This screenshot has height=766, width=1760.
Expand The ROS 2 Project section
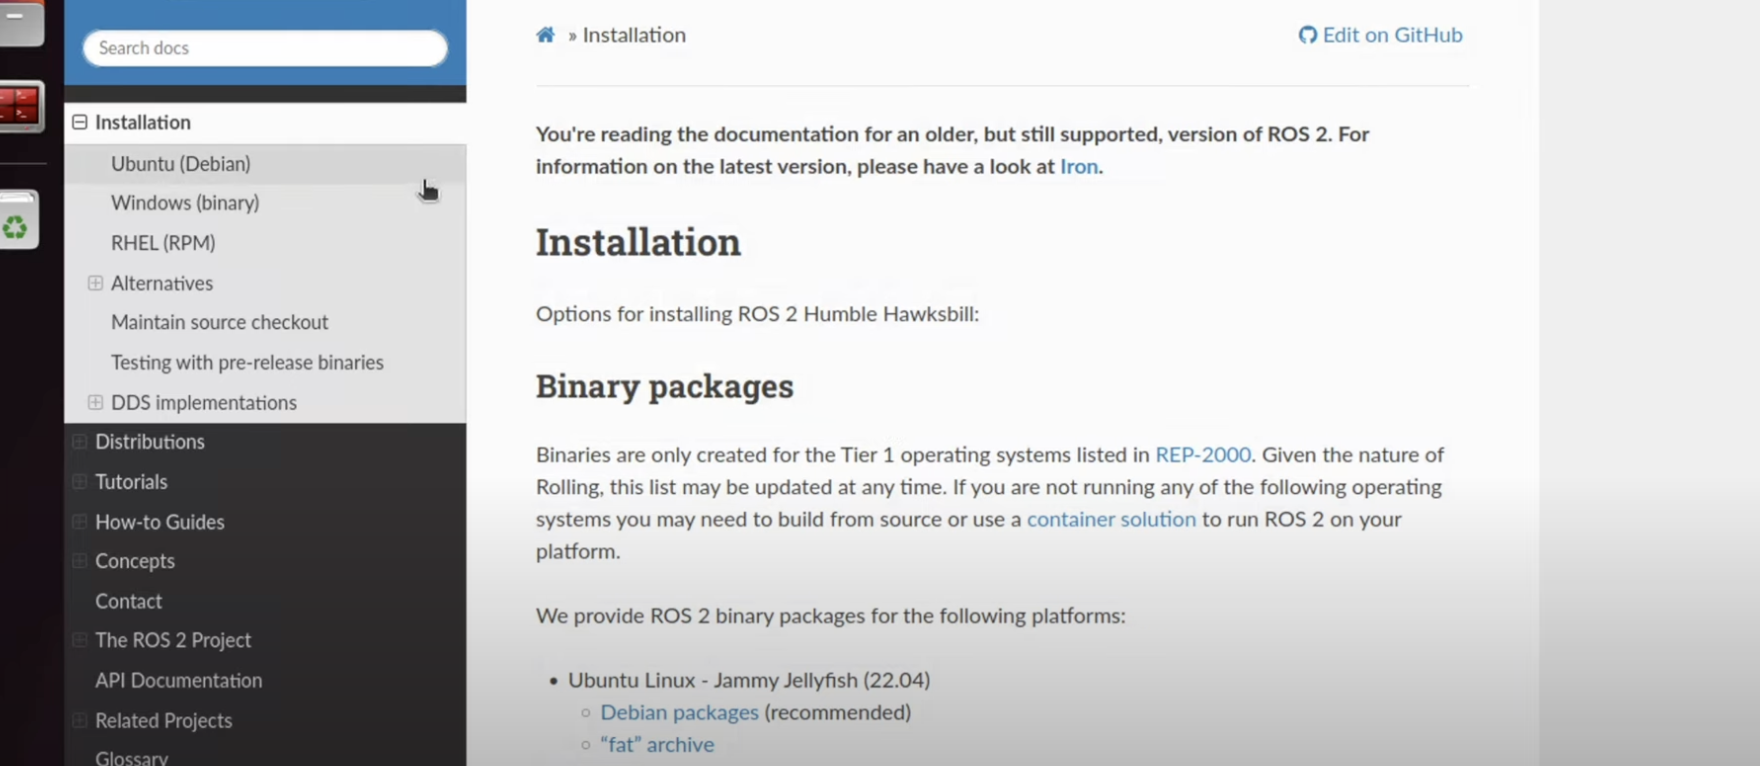pyautogui.click(x=79, y=640)
